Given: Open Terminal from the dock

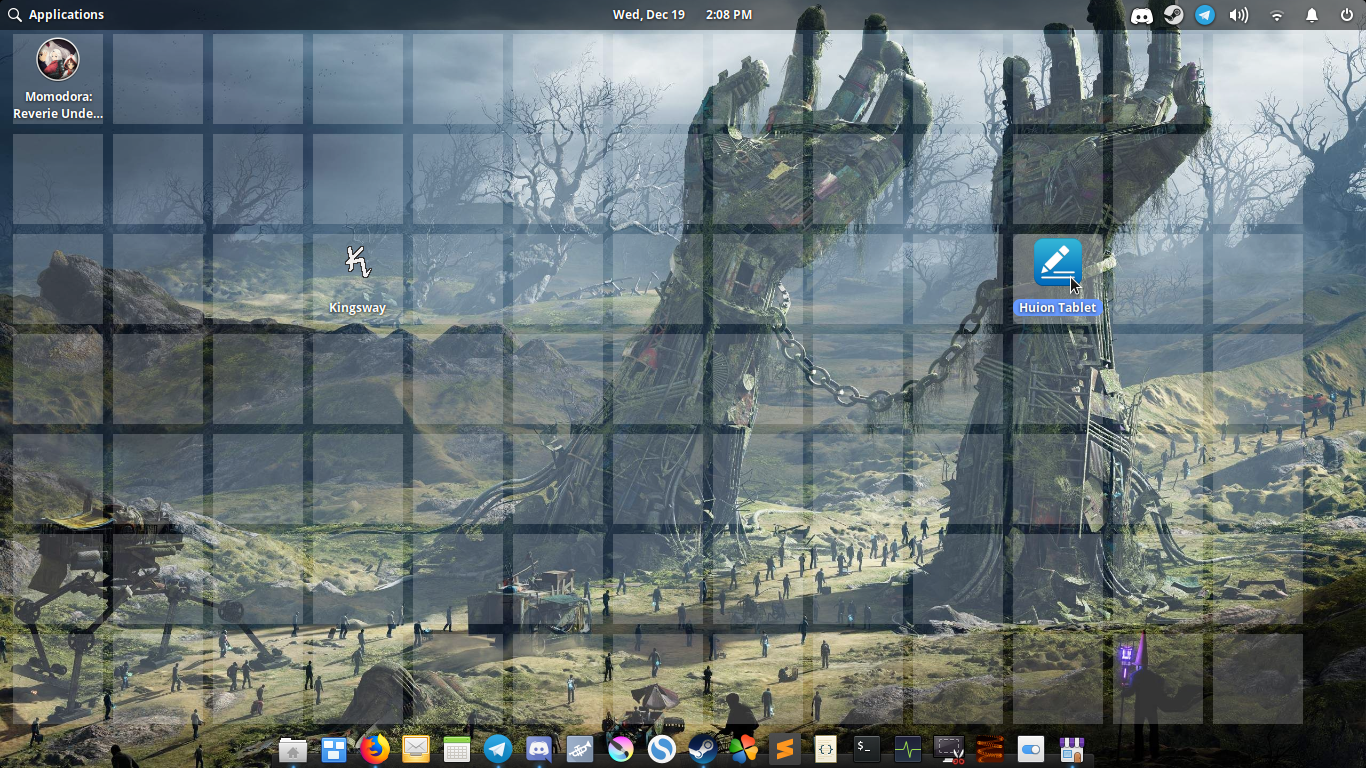Looking at the screenshot, I should (867, 749).
